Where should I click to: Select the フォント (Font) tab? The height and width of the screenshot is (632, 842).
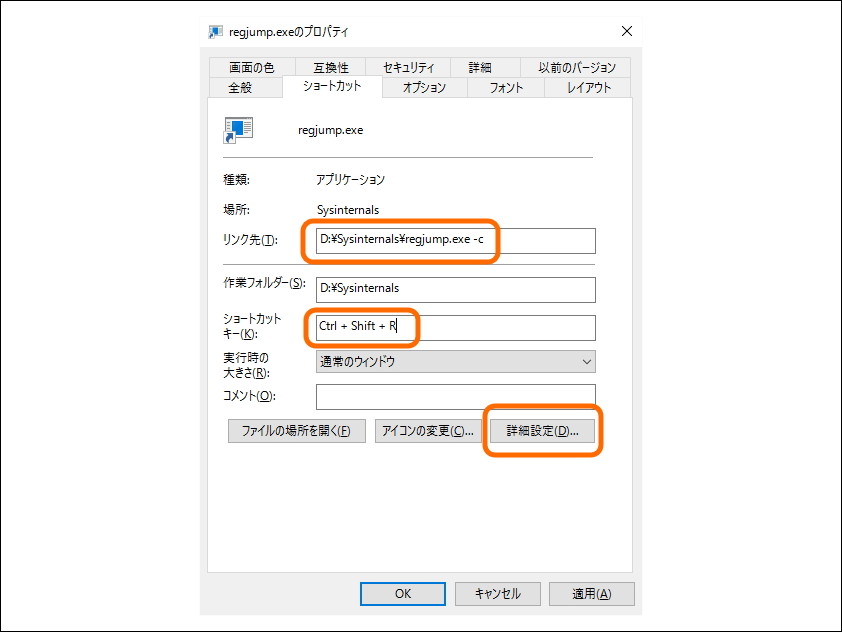click(x=506, y=87)
